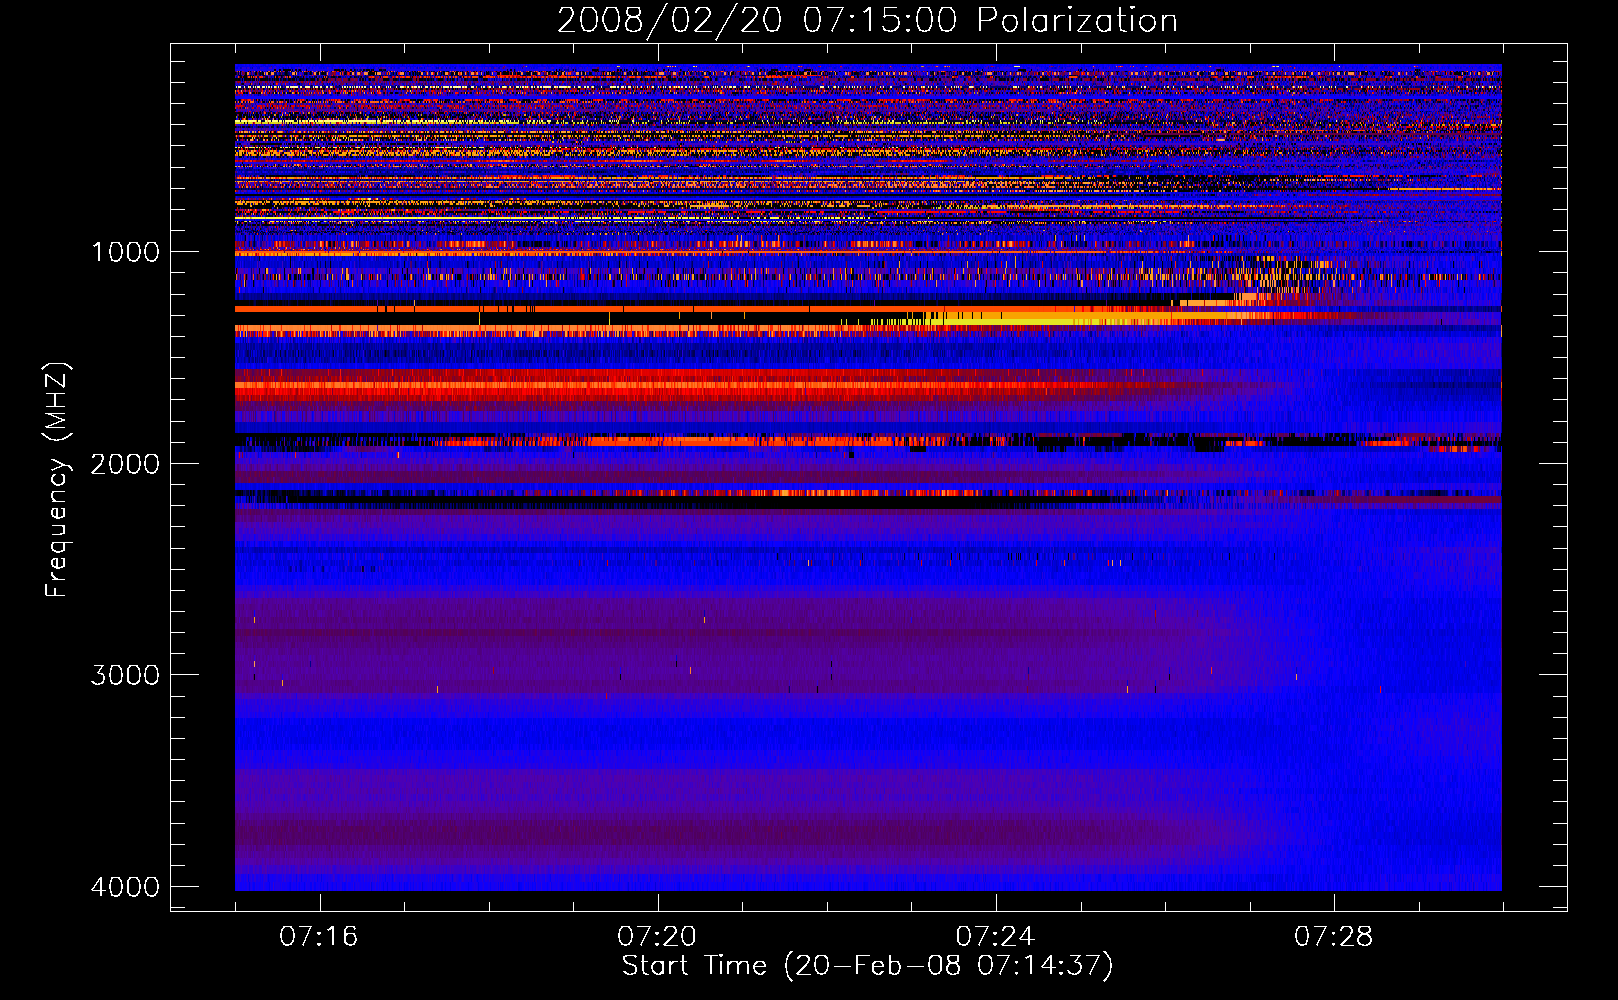Screen dimensions: 1618x1000
Task: Click the 4000 frequency tick label
Action: pyautogui.click(x=125, y=887)
